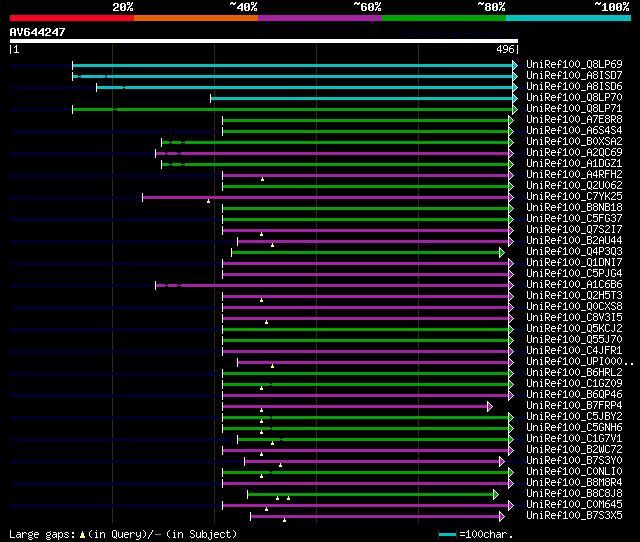Viewport: 640px width, 542px height.
Task: Open the UniRef100_A8ISD6 subject label
Action: [574, 87]
